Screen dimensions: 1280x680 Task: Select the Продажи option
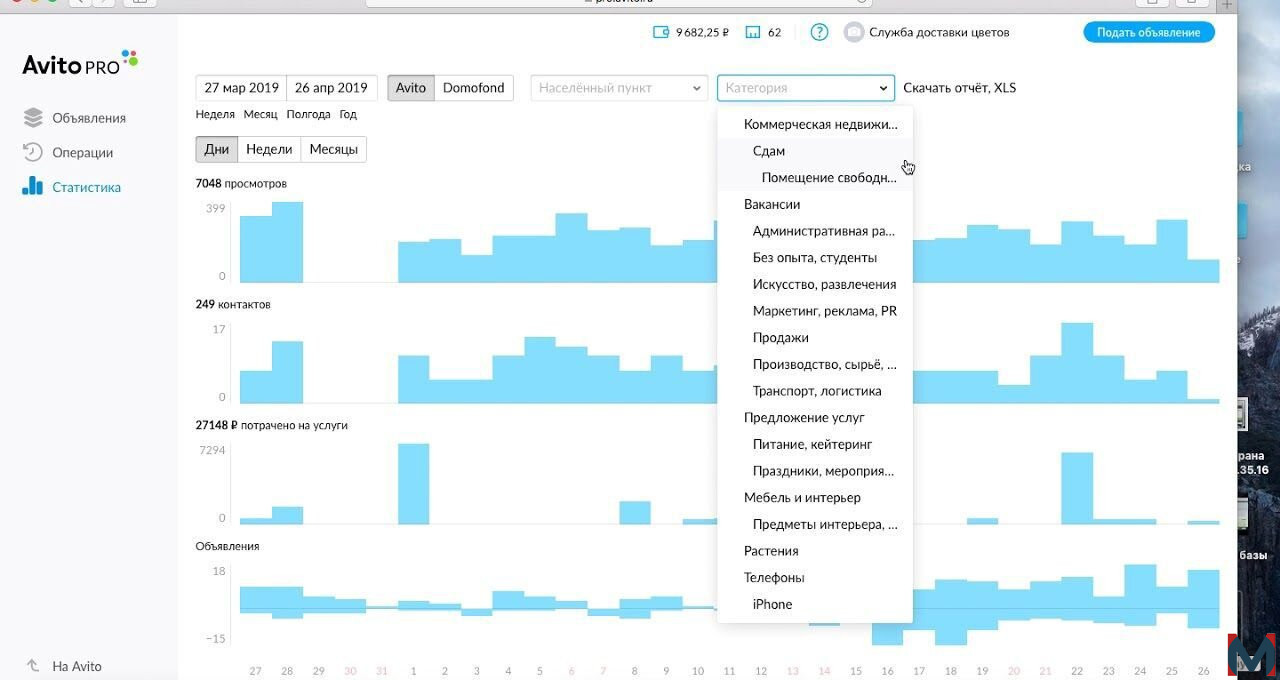click(815, 338)
